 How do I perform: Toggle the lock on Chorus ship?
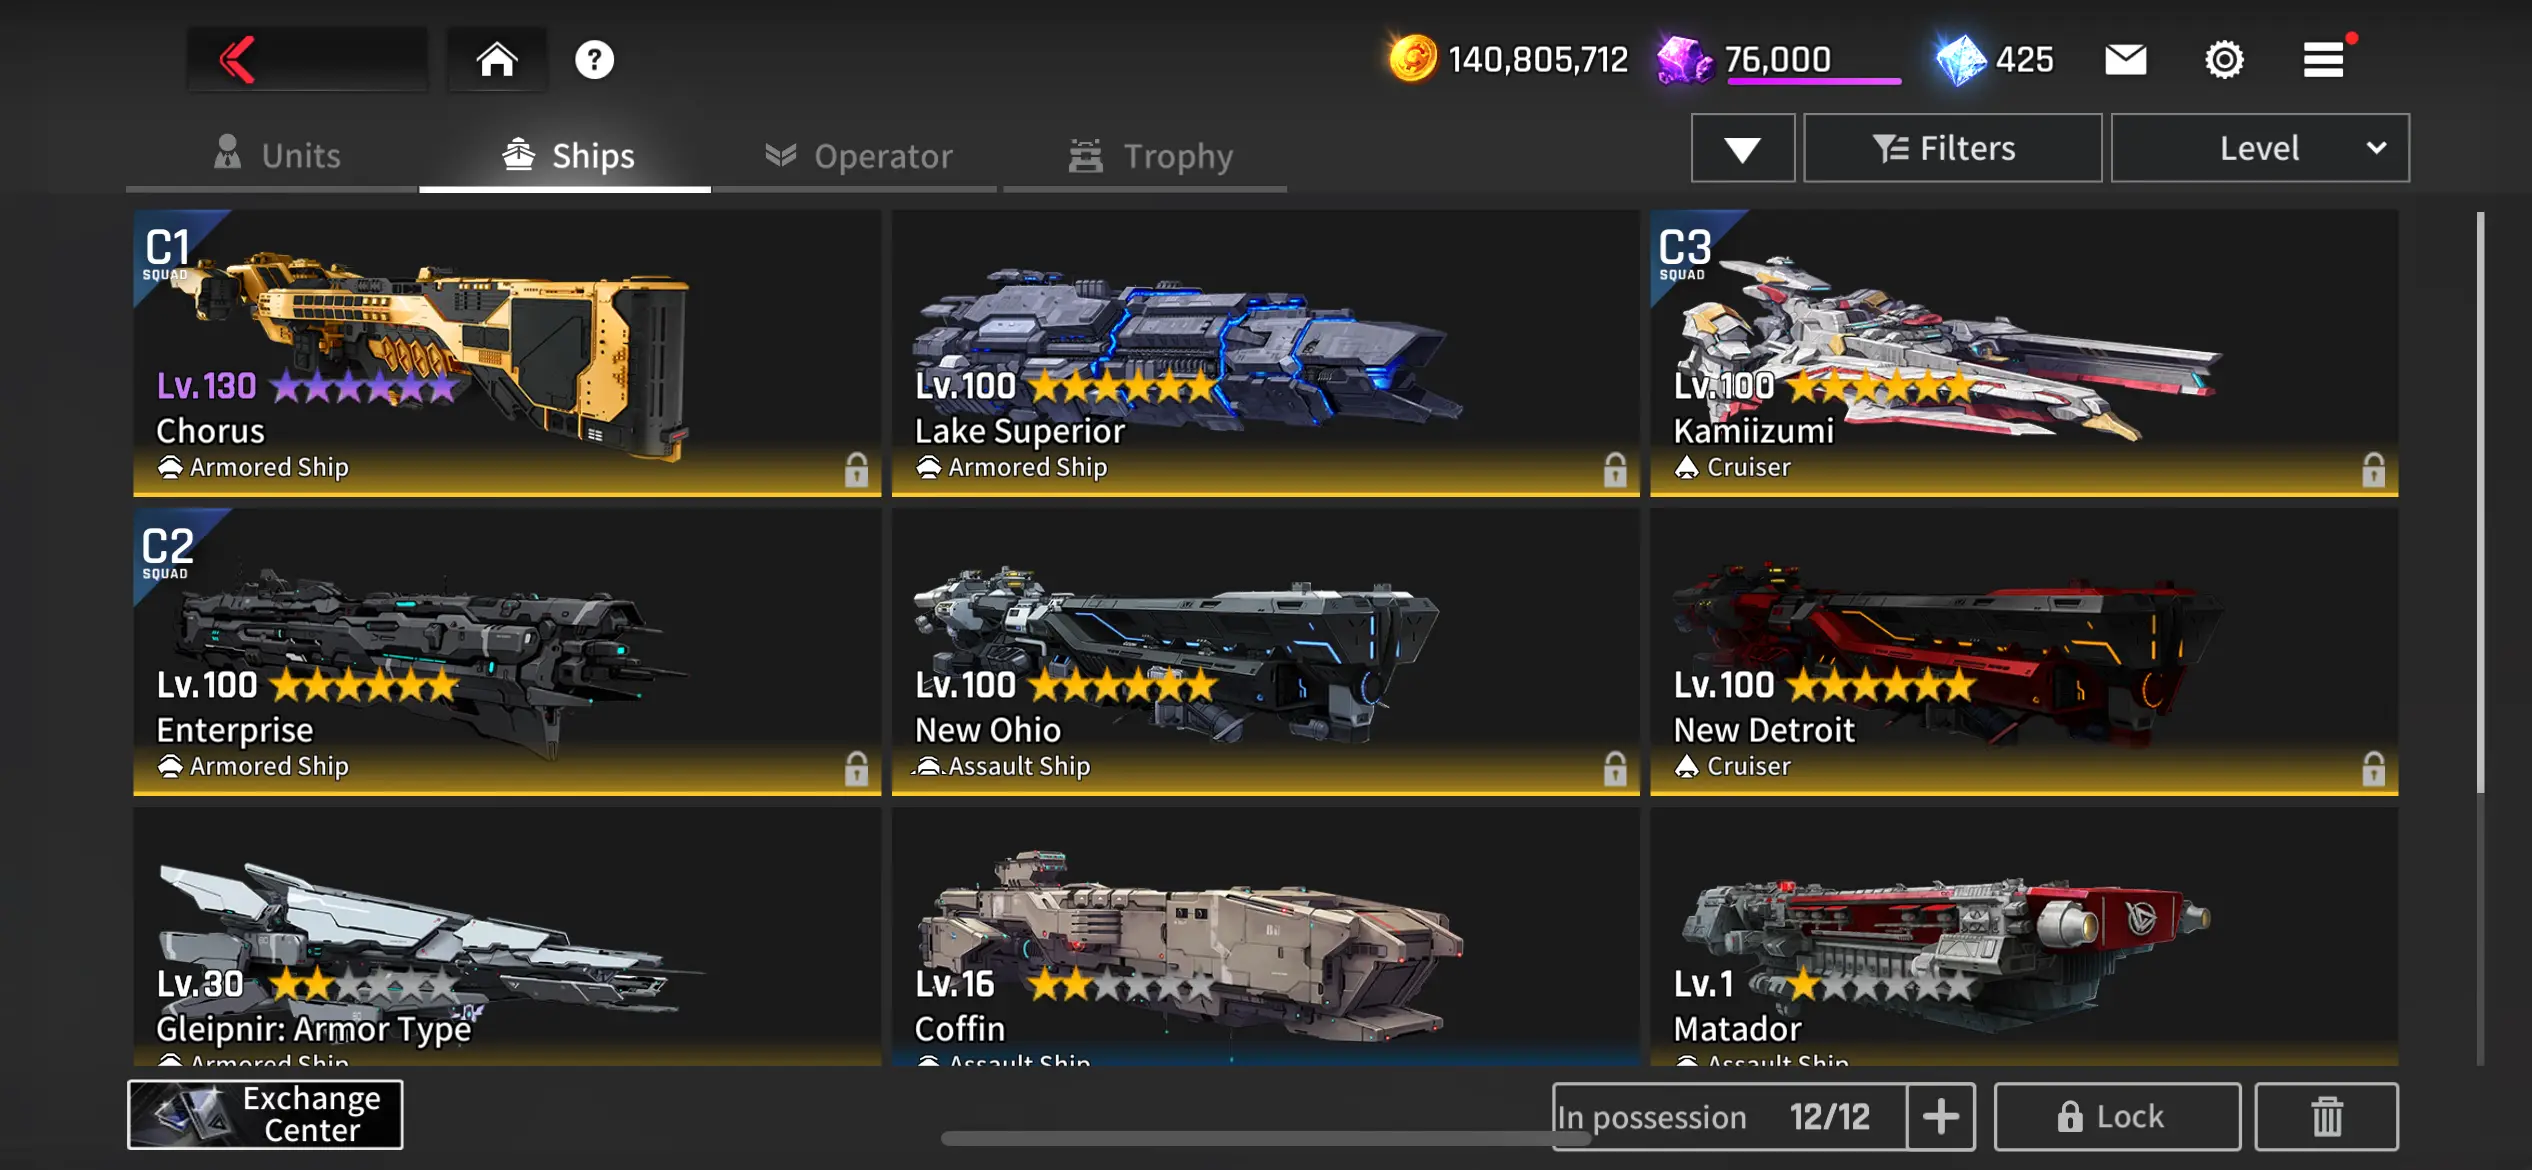[856, 469]
